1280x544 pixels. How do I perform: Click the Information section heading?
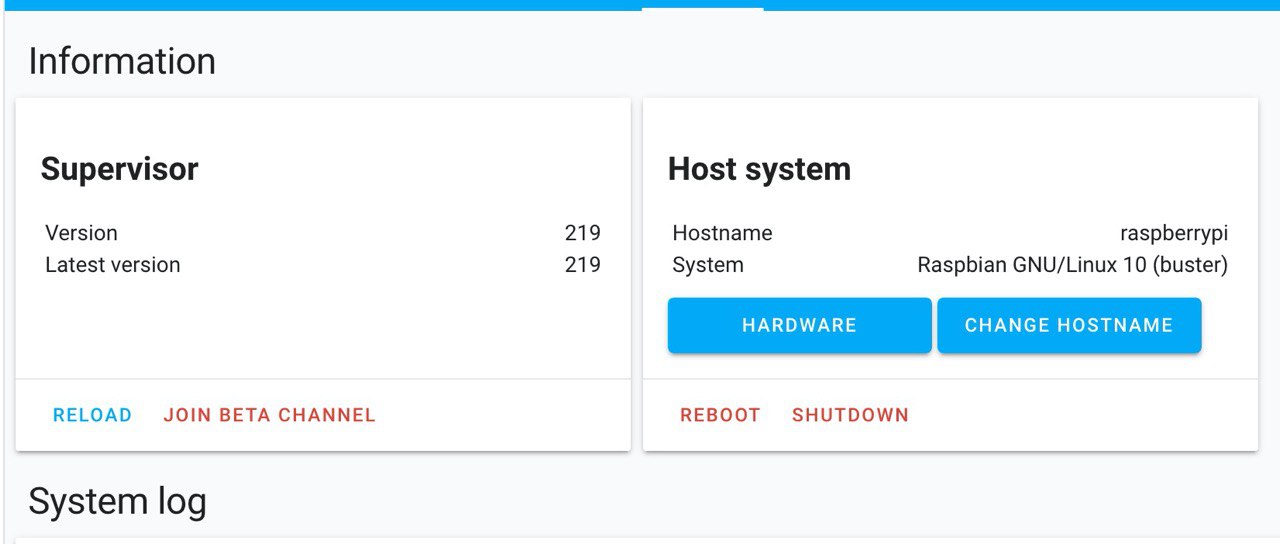tap(122, 61)
